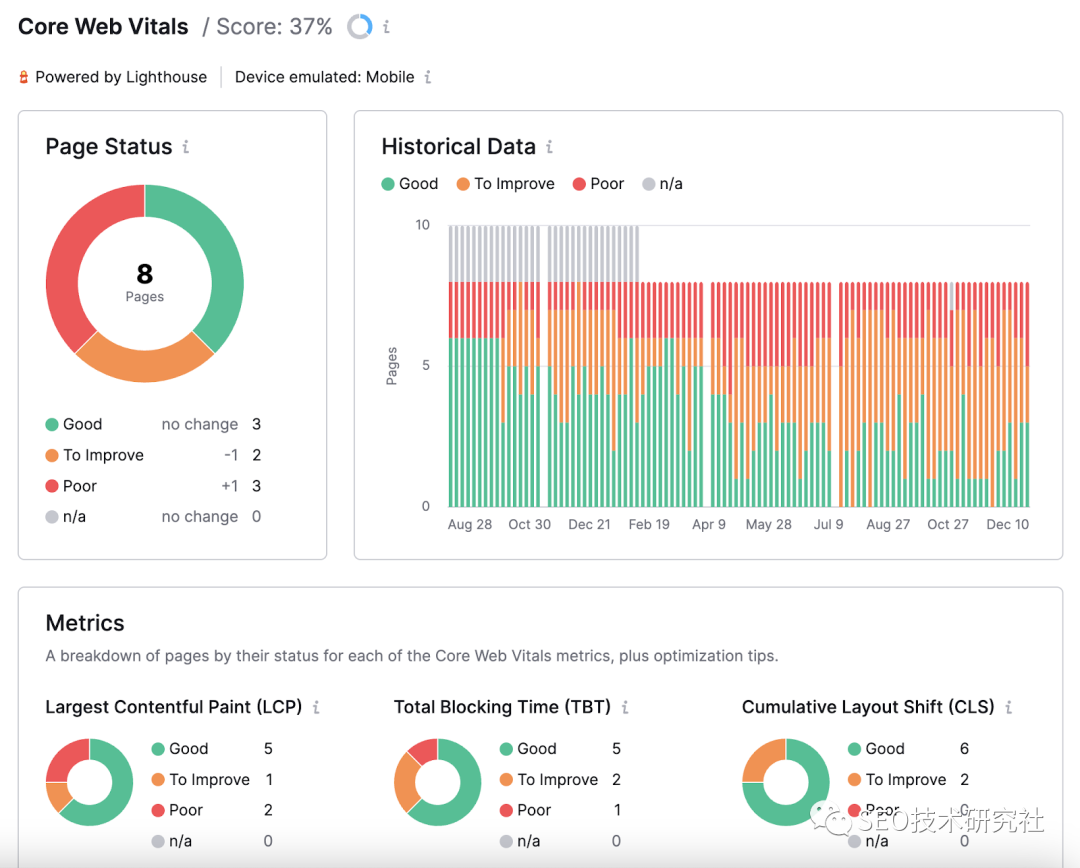Click info icon next to Core Web Vitals score
Screen dimensions: 1080x868
pos(387,27)
